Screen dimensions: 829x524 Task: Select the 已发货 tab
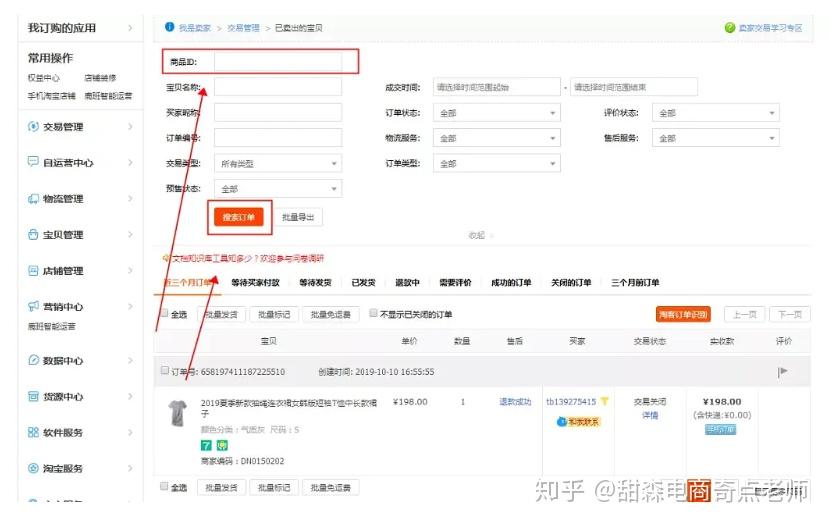[363, 282]
